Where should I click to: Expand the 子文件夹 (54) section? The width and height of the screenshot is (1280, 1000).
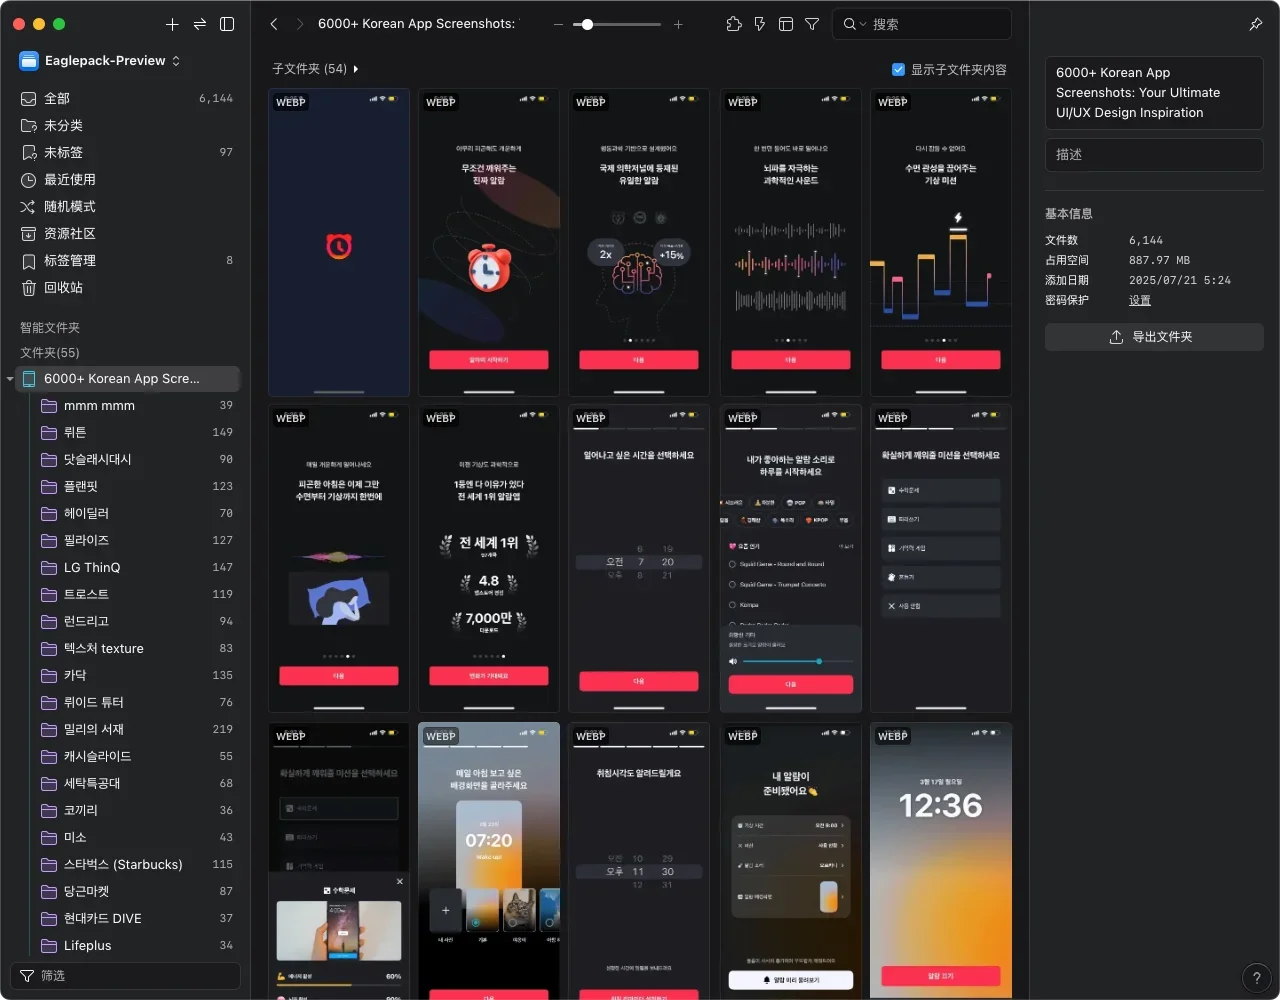tap(355, 69)
